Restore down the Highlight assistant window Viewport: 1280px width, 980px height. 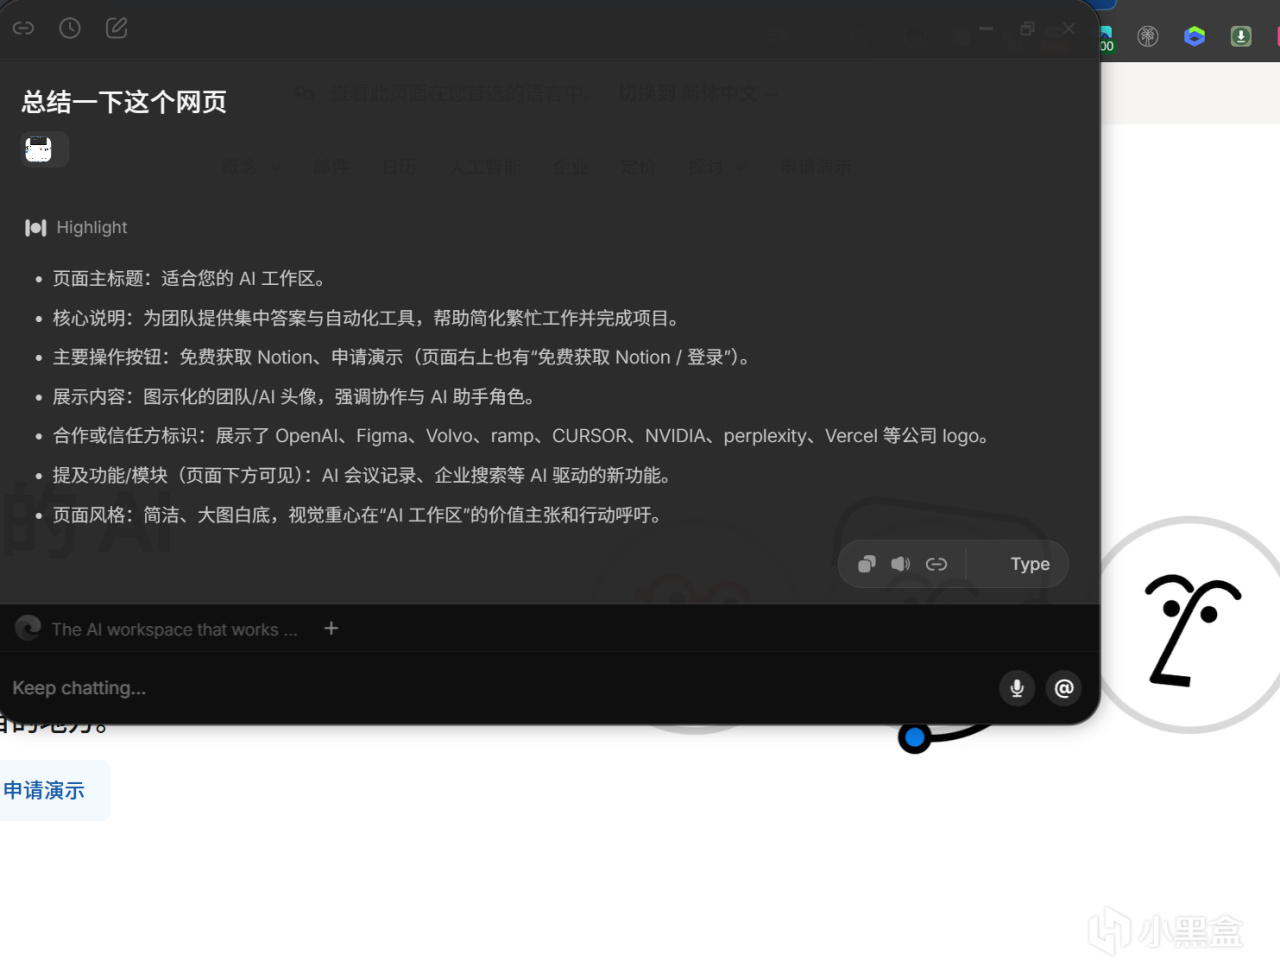point(1027,29)
